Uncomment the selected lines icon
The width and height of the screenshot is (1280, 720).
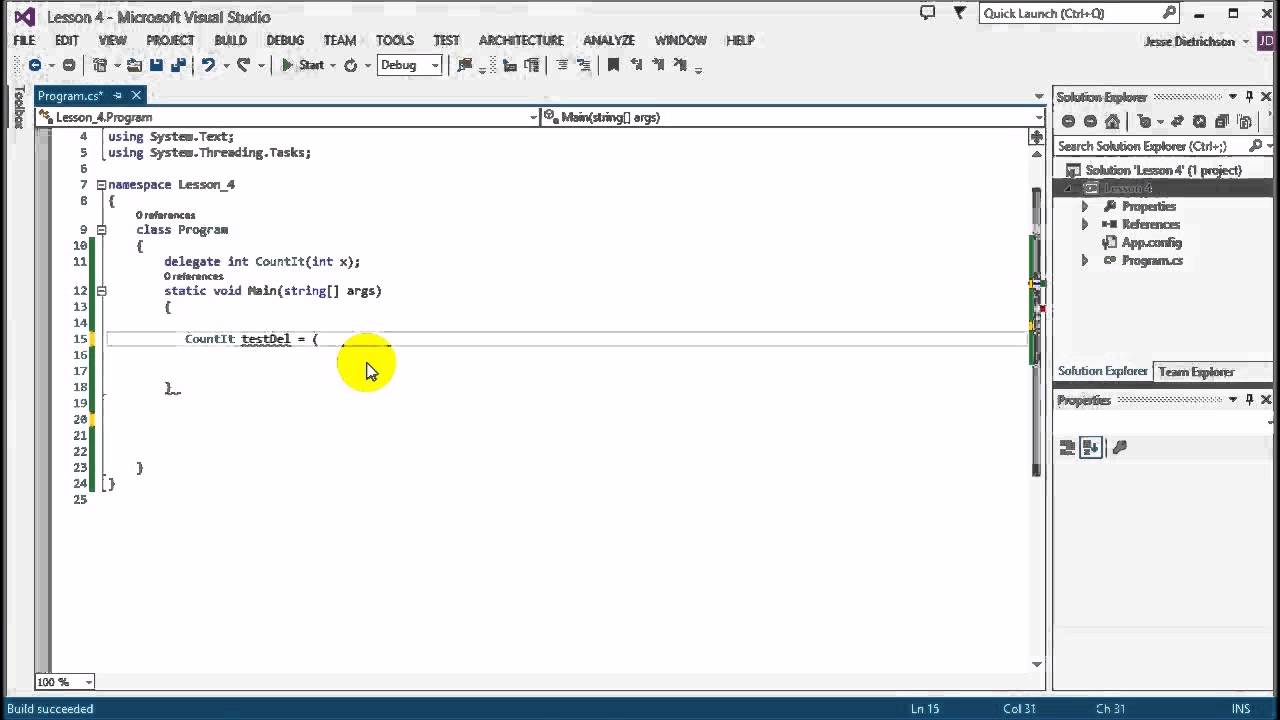click(583, 65)
